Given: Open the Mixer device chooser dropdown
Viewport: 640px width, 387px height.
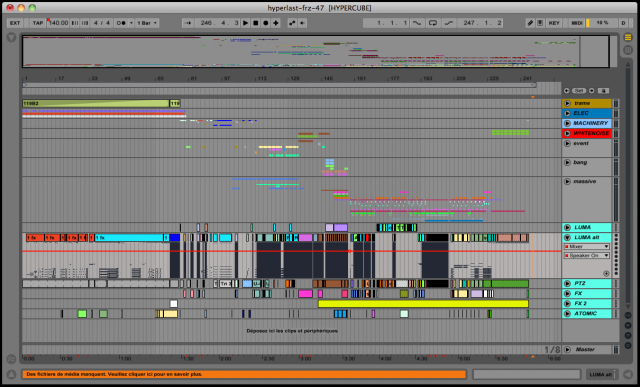Looking at the screenshot, I should tap(587, 247).
